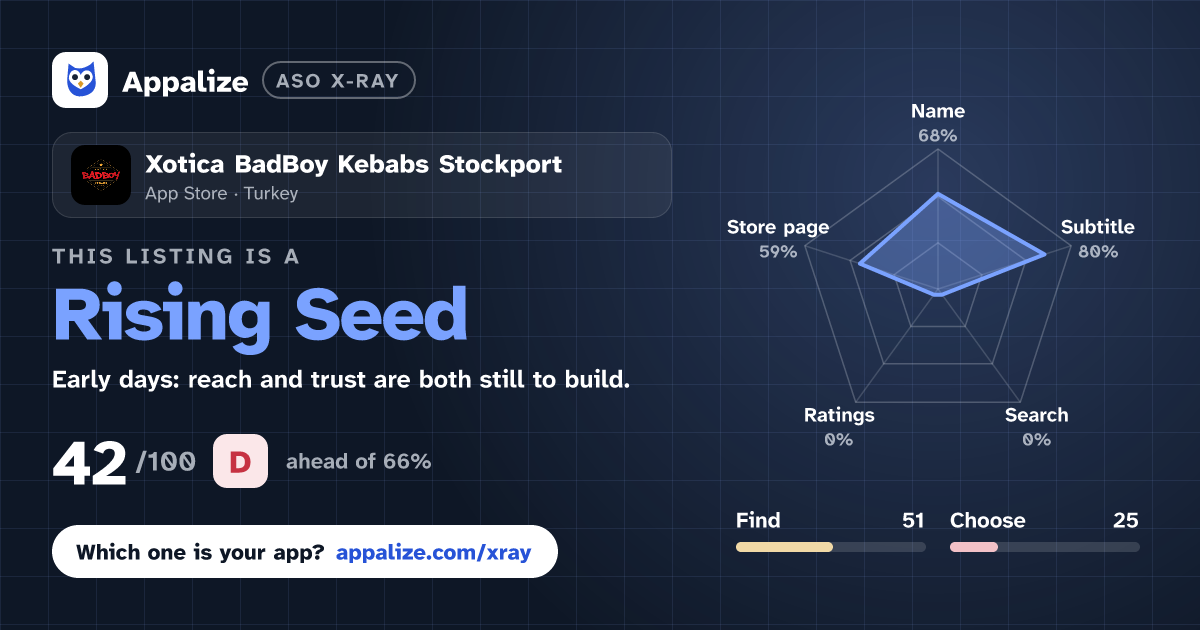Click the Which one is your app button
Screen dimensions: 1200x630
(304, 552)
